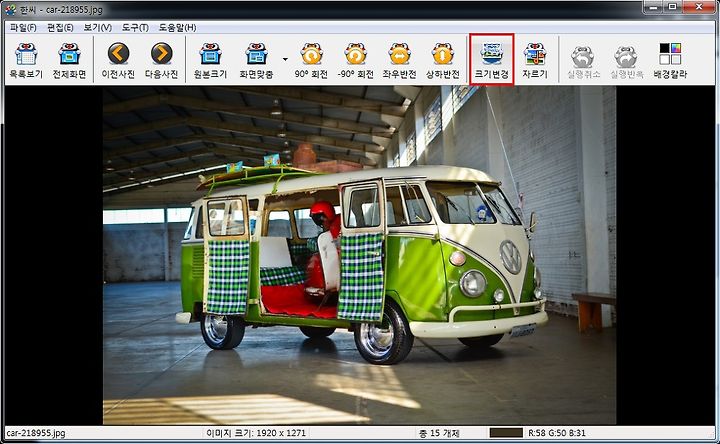Screen dimensions: 720x444
Task: Click the displayed van photo
Action: coord(360,255)
